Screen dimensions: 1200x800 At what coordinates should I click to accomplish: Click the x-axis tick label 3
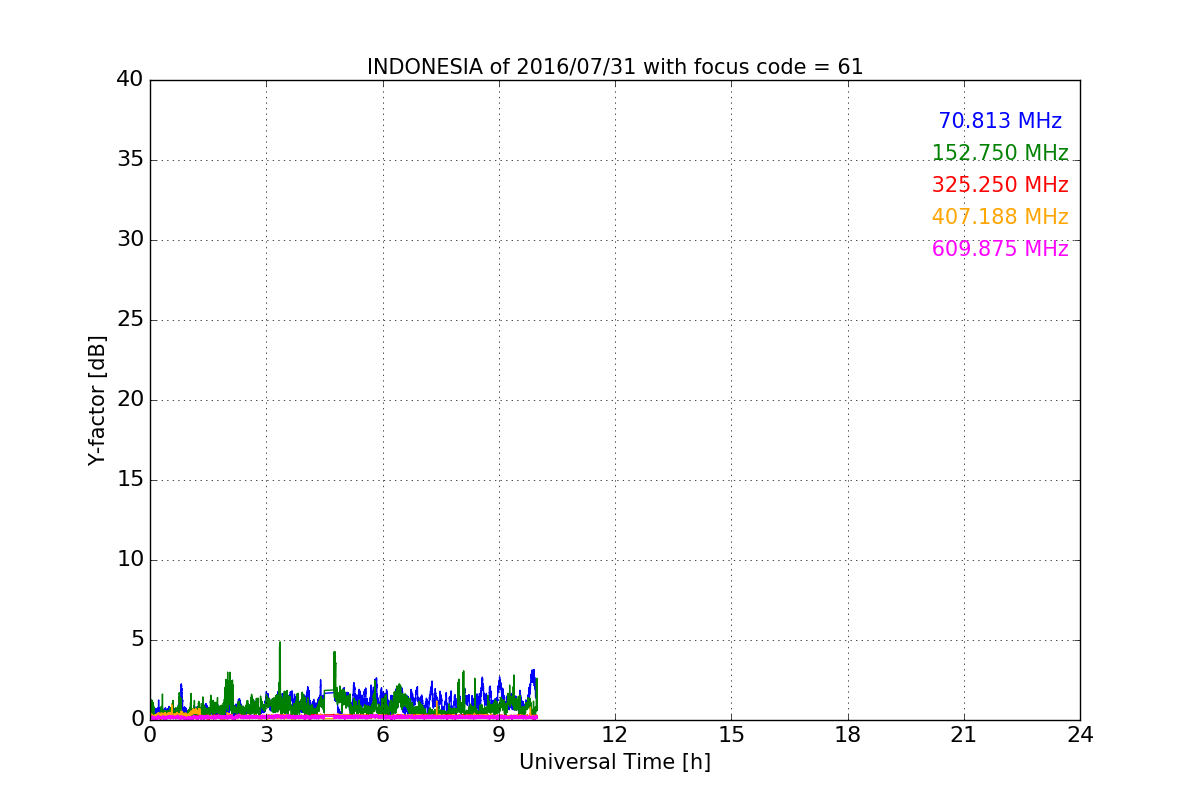point(266,735)
